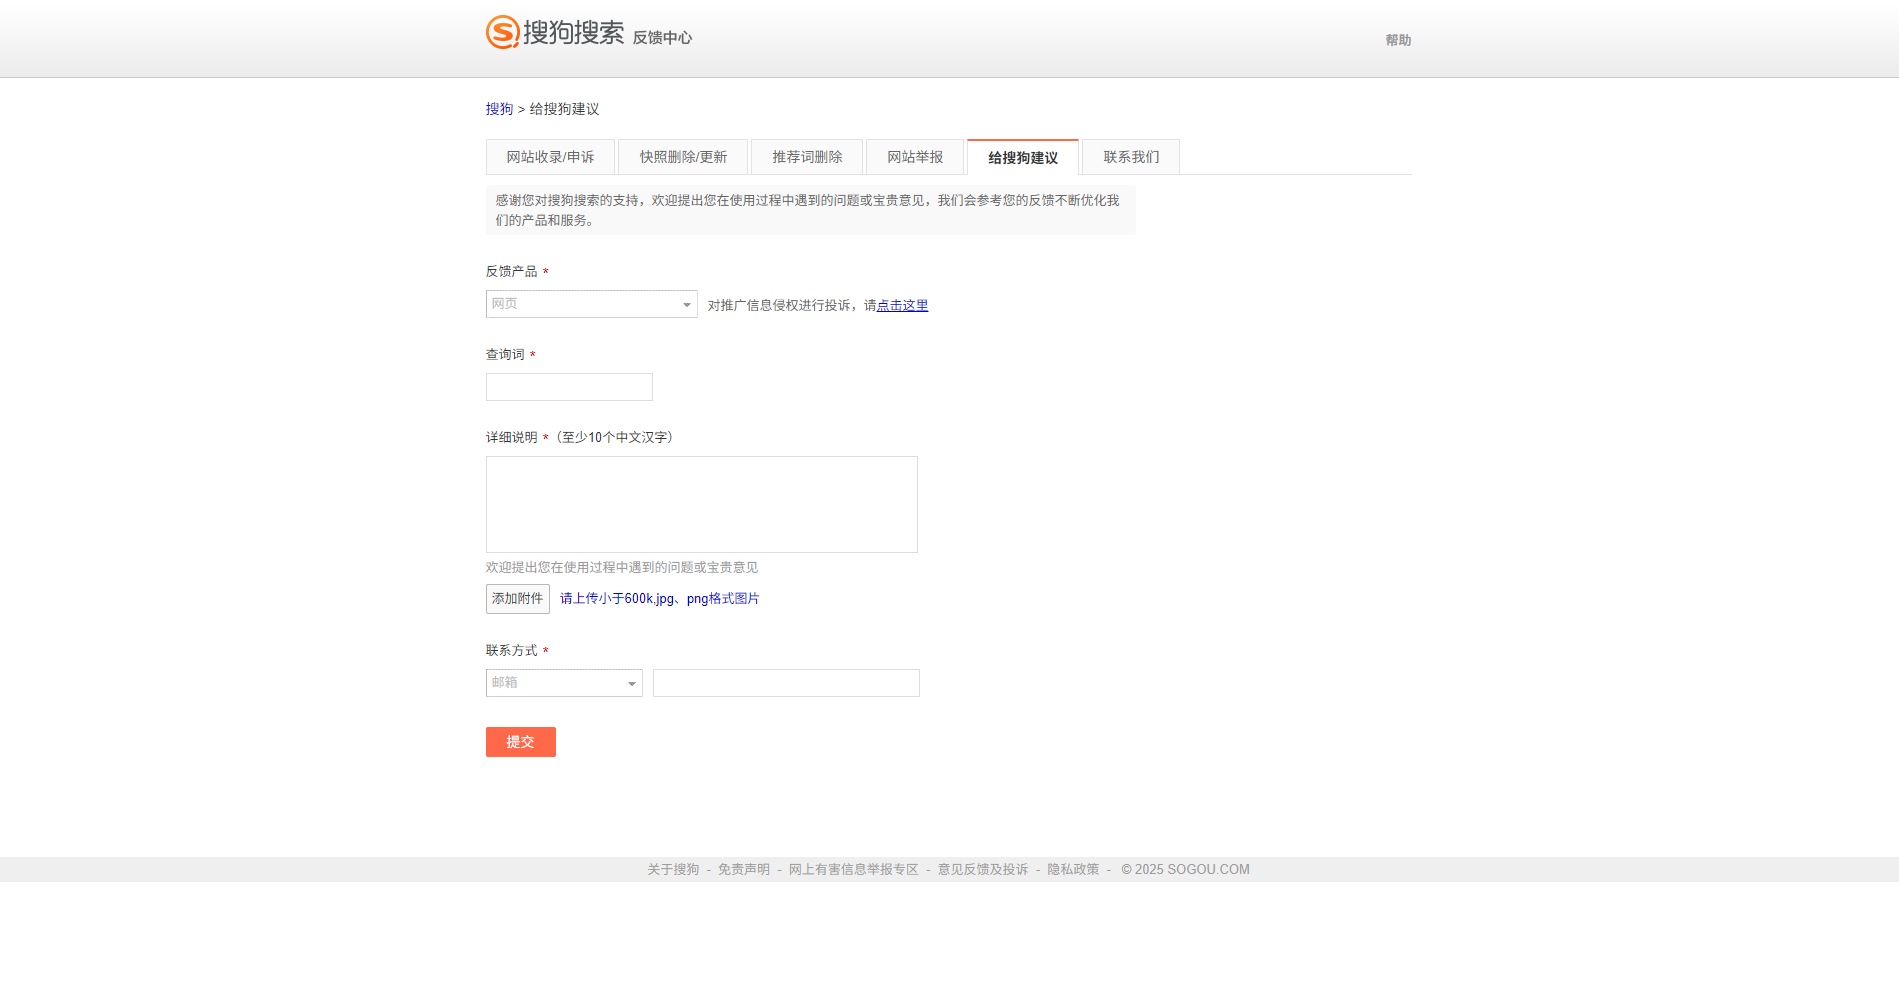Screen dimensions: 1899x993
Task: Open the 邮箱 contact method dropdown
Action: click(555, 683)
